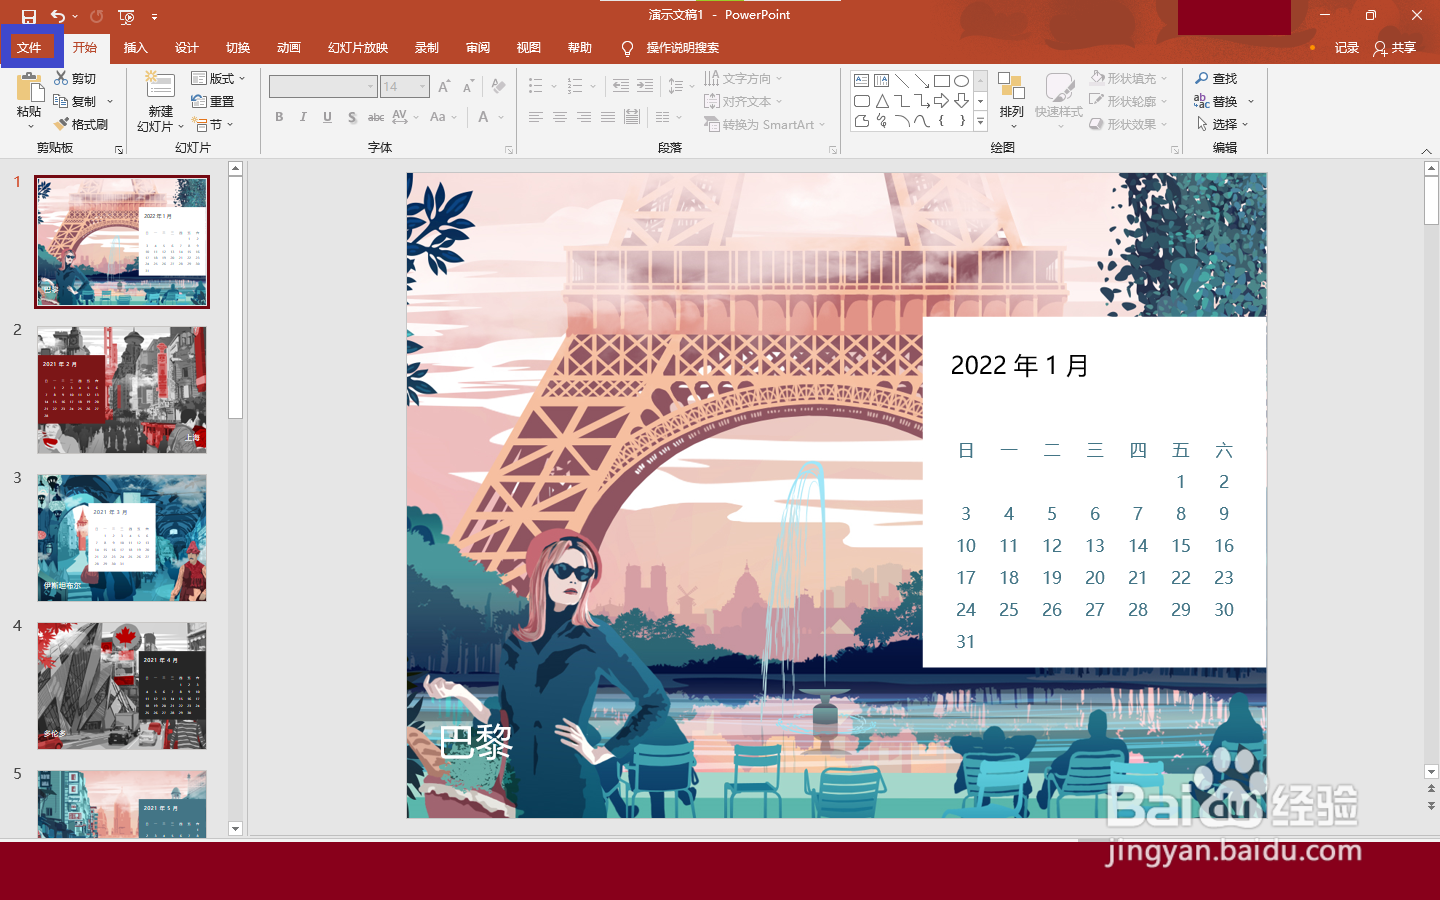Image resolution: width=1440 pixels, height=900 pixels.
Task: Click the clear formatting icon
Action: coord(498,87)
